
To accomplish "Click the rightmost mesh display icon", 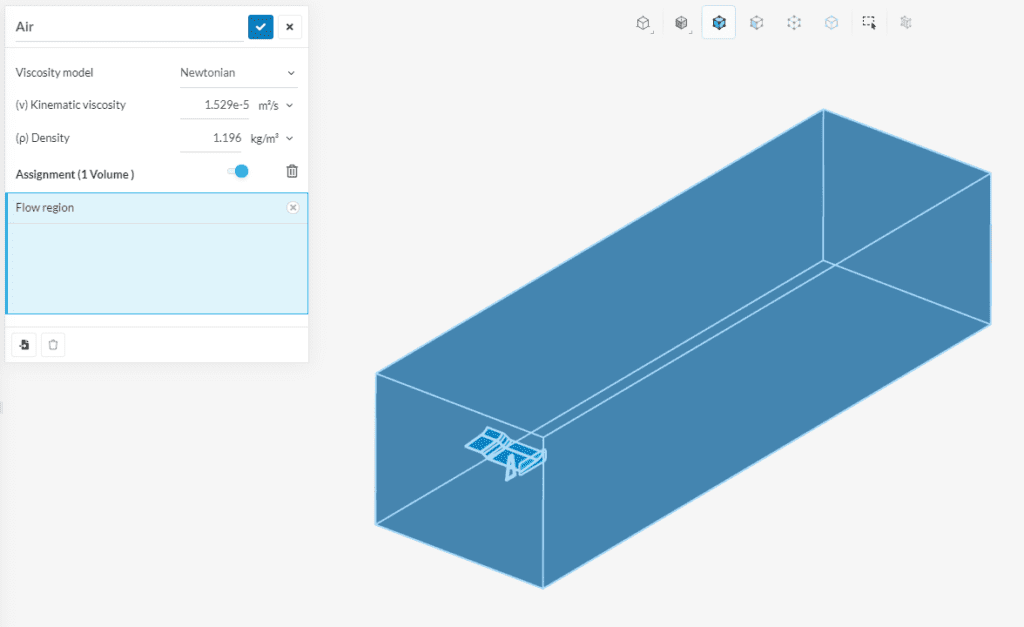I will point(906,22).
